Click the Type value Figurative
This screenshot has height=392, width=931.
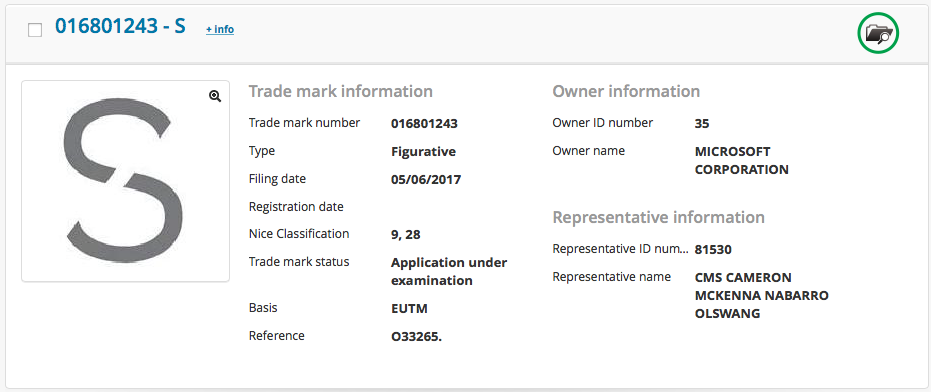tap(423, 151)
